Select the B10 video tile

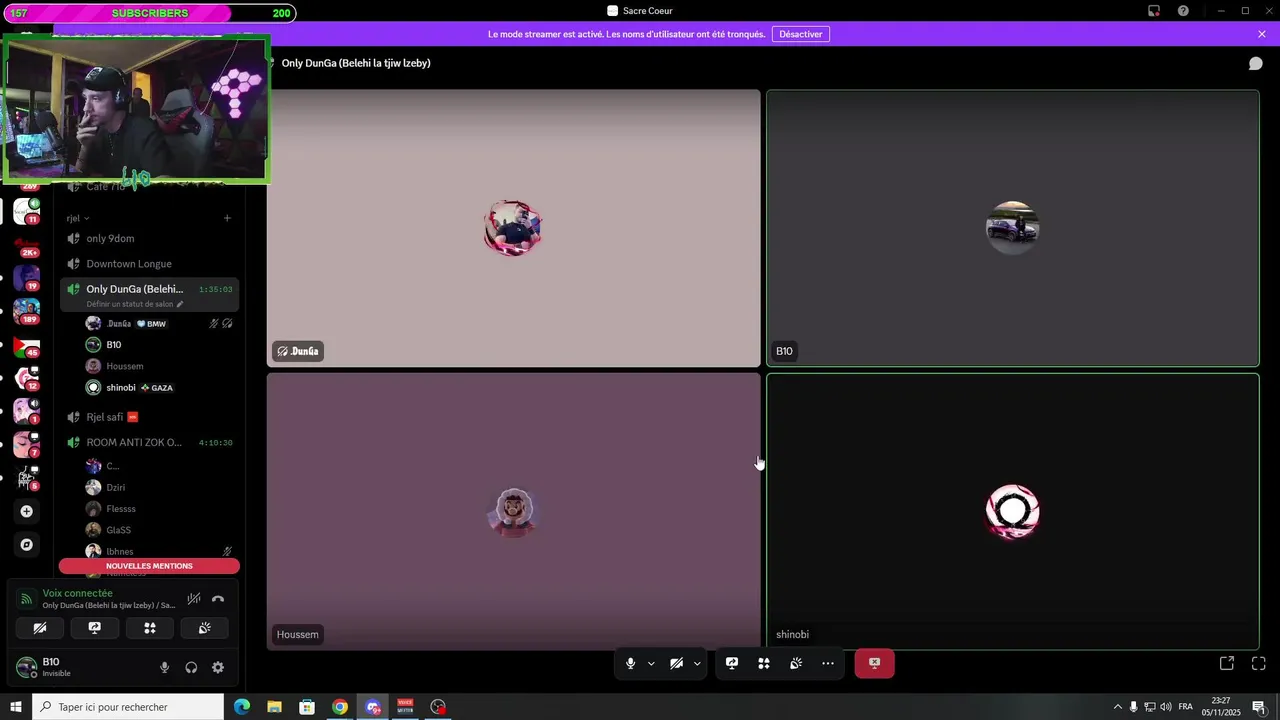(x=1013, y=228)
